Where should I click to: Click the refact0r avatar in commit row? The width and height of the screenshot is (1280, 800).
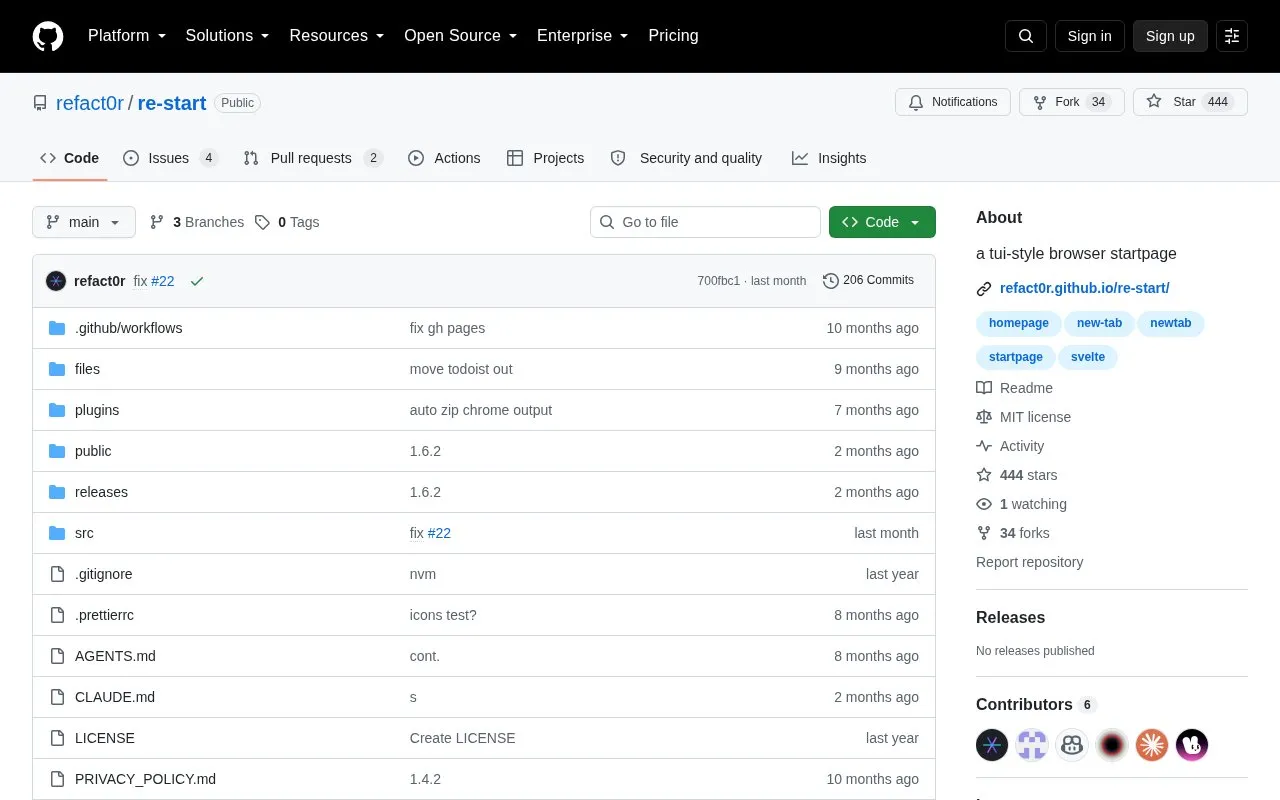tap(56, 281)
